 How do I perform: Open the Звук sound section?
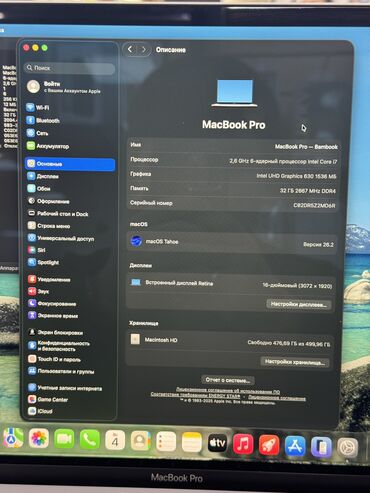click(38, 291)
